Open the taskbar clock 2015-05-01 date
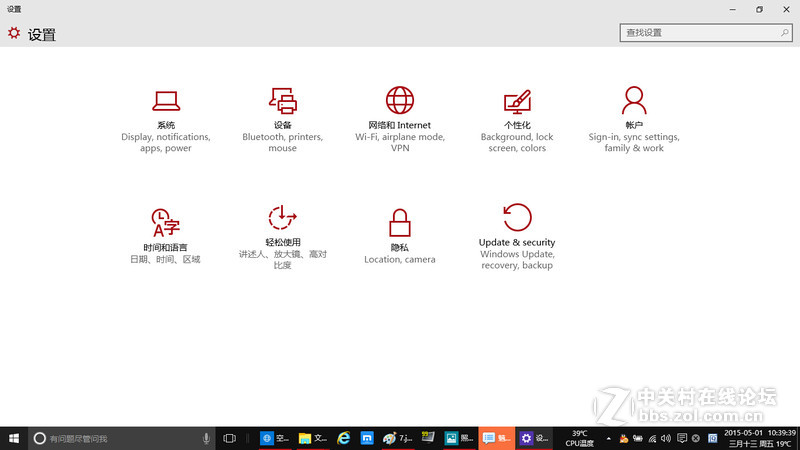This screenshot has width=800, height=450. point(760,438)
